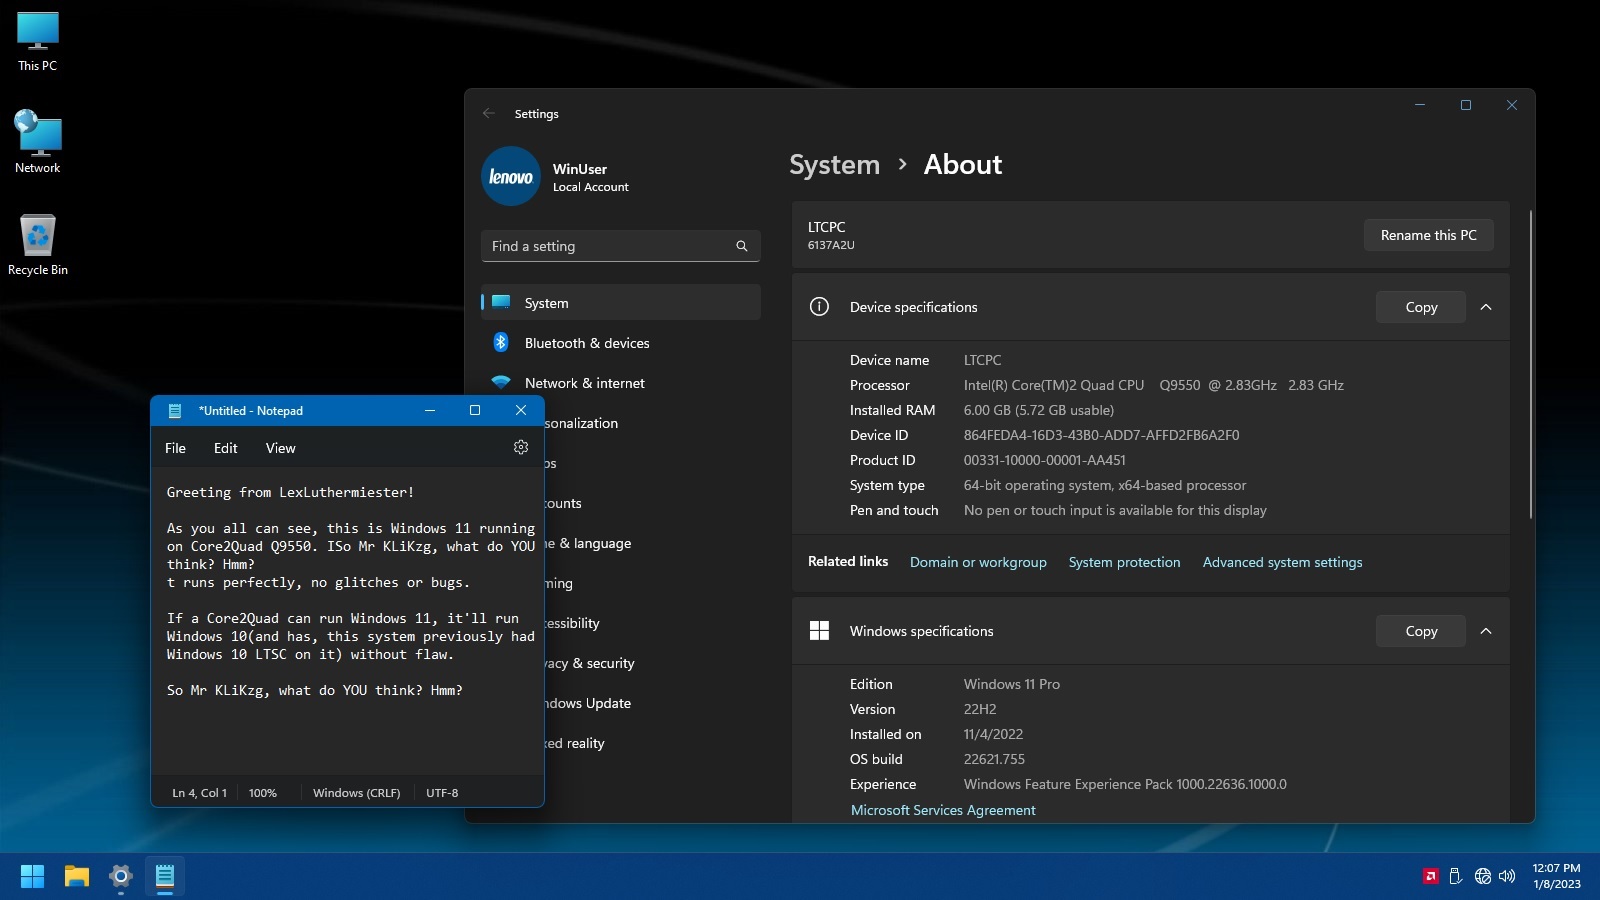Image resolution: width=1600 pixels, height=900 pixels.
Task: Click the WinUser account name
Action: pos(580,169)
